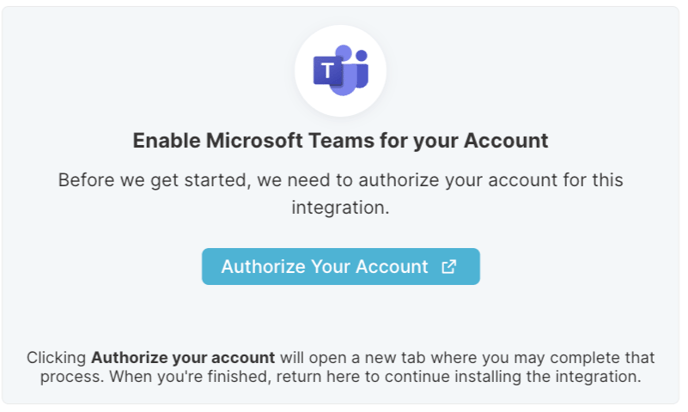
Task: Click the purple T tile in Teams logo
Action: (328, 70)
